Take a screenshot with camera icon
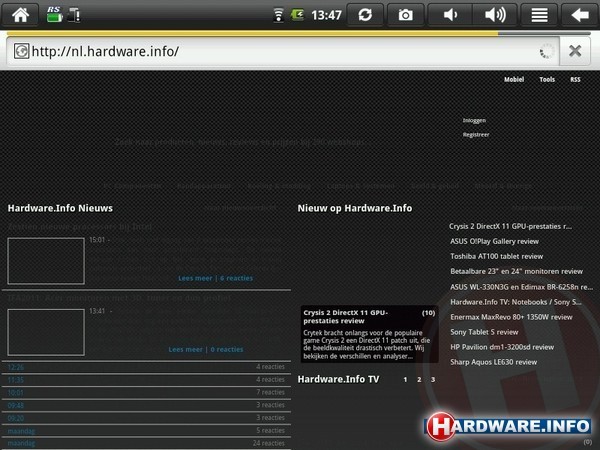This screenshot has height=450, width=600. [406, 15]
